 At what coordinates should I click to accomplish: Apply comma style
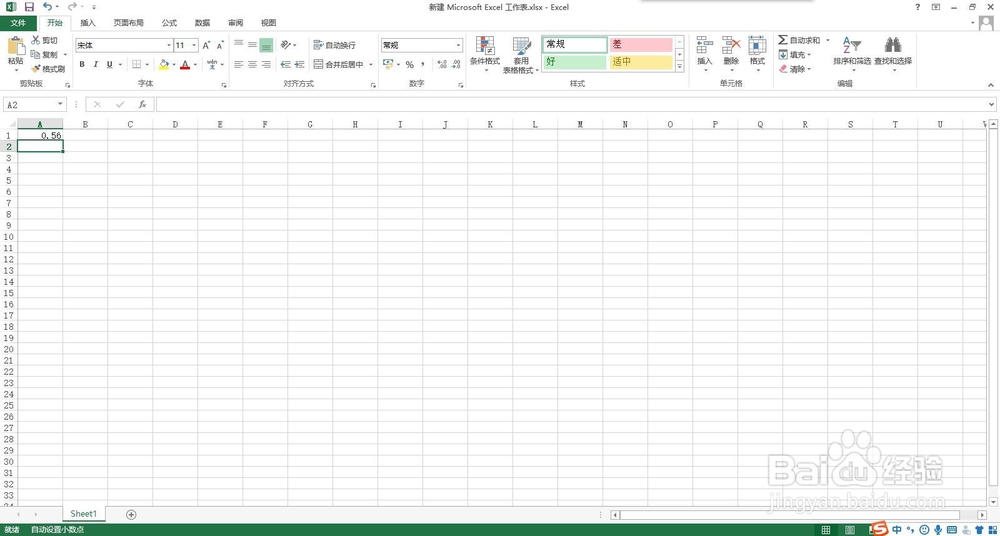[422, 64]
